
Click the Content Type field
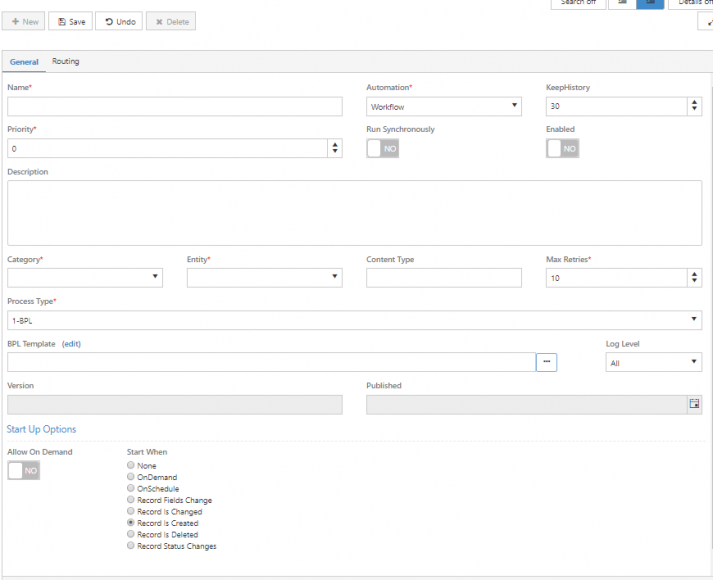[444, 278]
